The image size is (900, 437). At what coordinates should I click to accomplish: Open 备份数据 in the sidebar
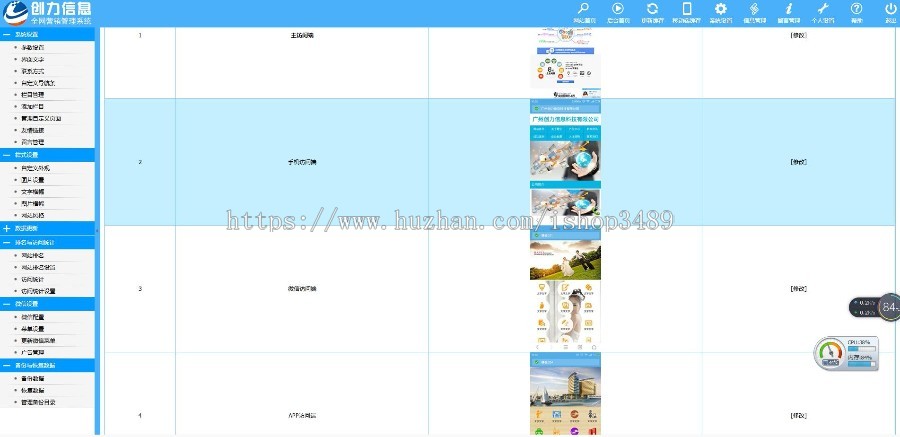[x=33, y=379]
